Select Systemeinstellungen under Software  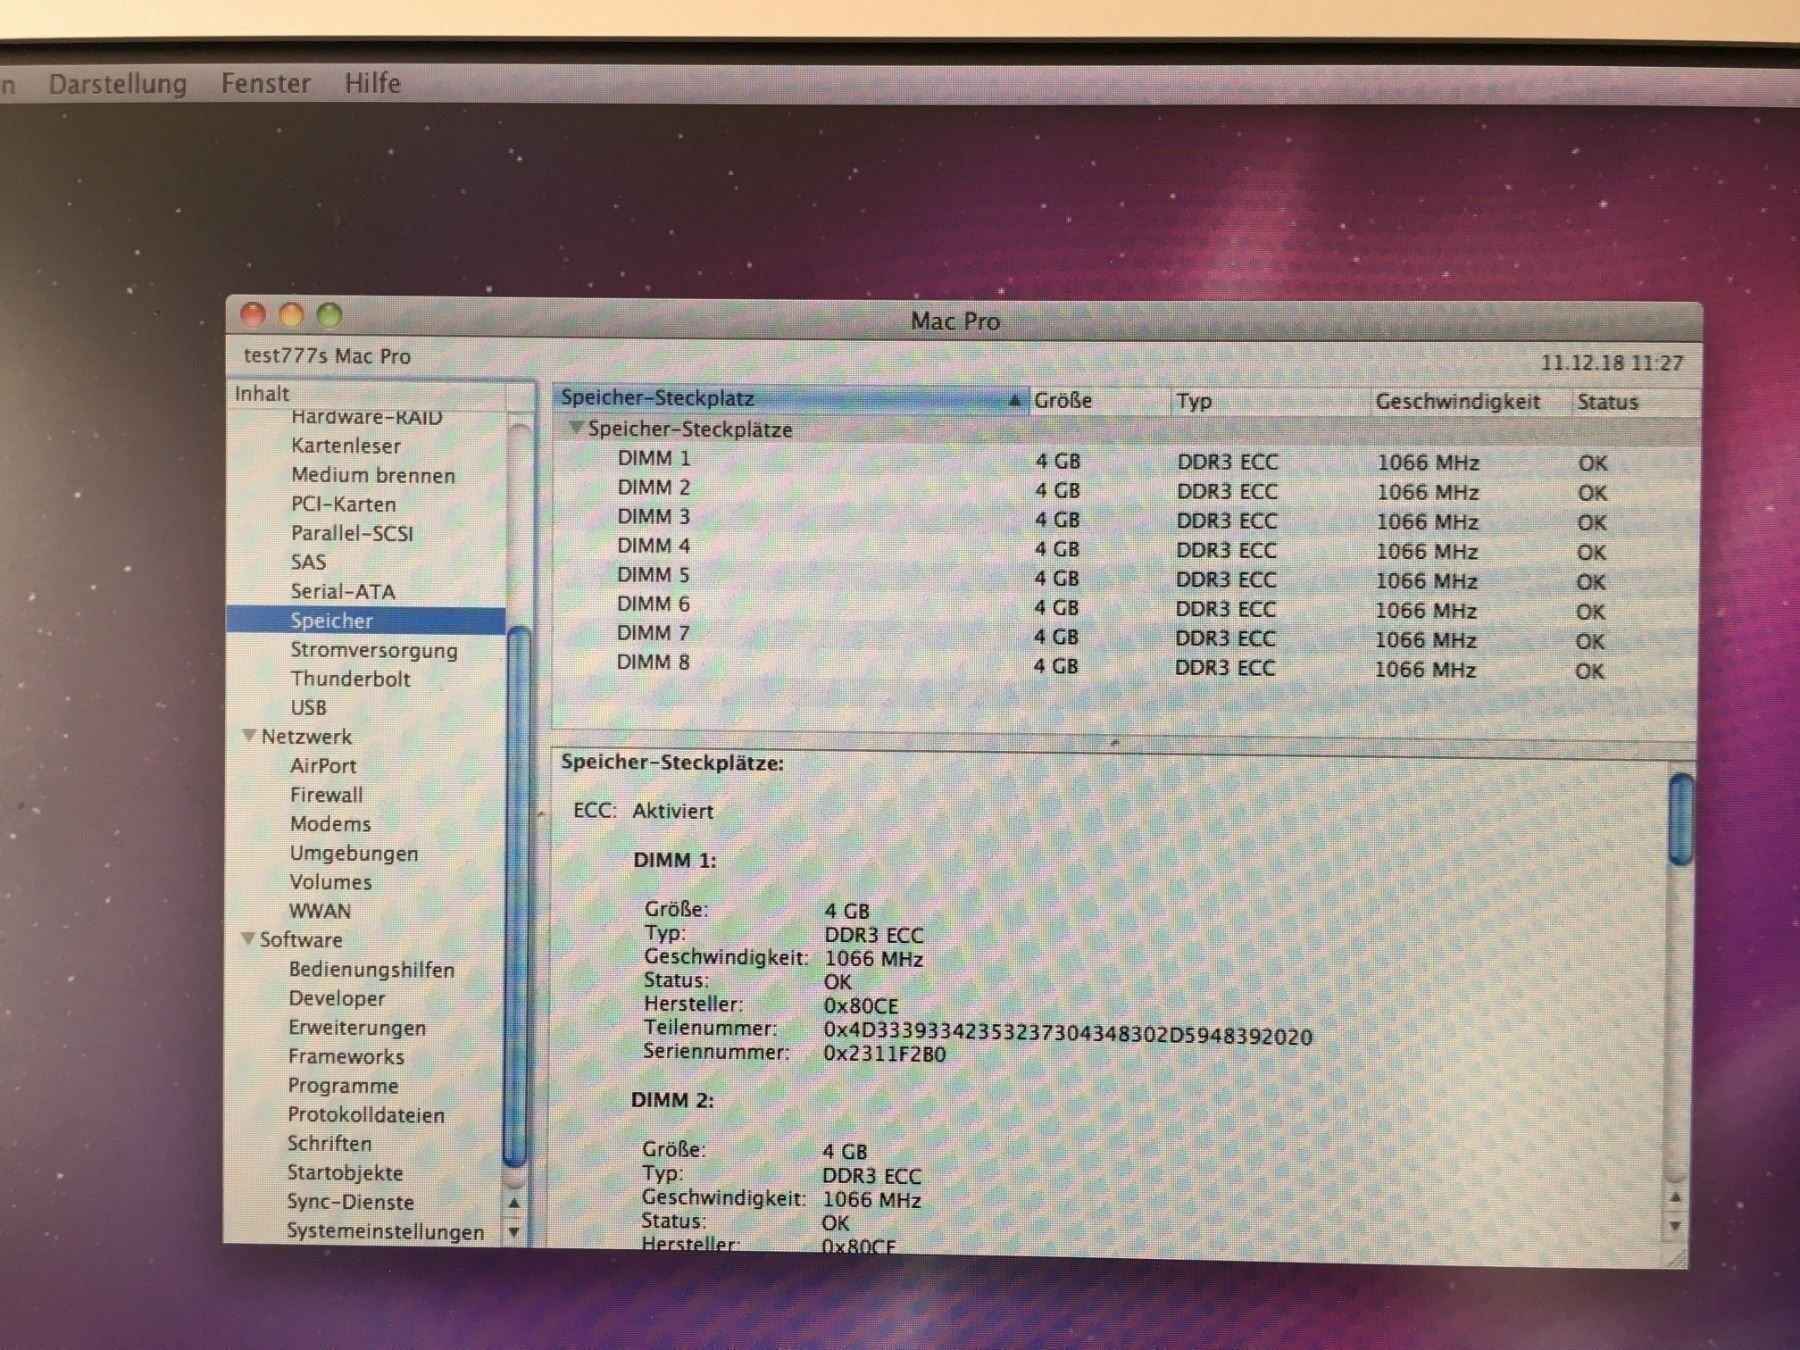point(385,1231)
